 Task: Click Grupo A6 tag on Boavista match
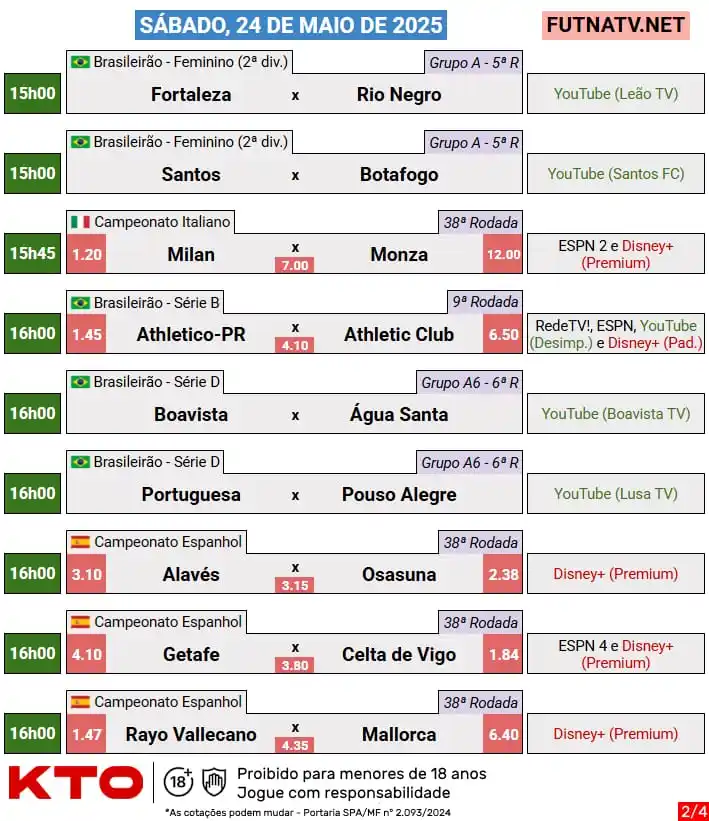point(469,383)
